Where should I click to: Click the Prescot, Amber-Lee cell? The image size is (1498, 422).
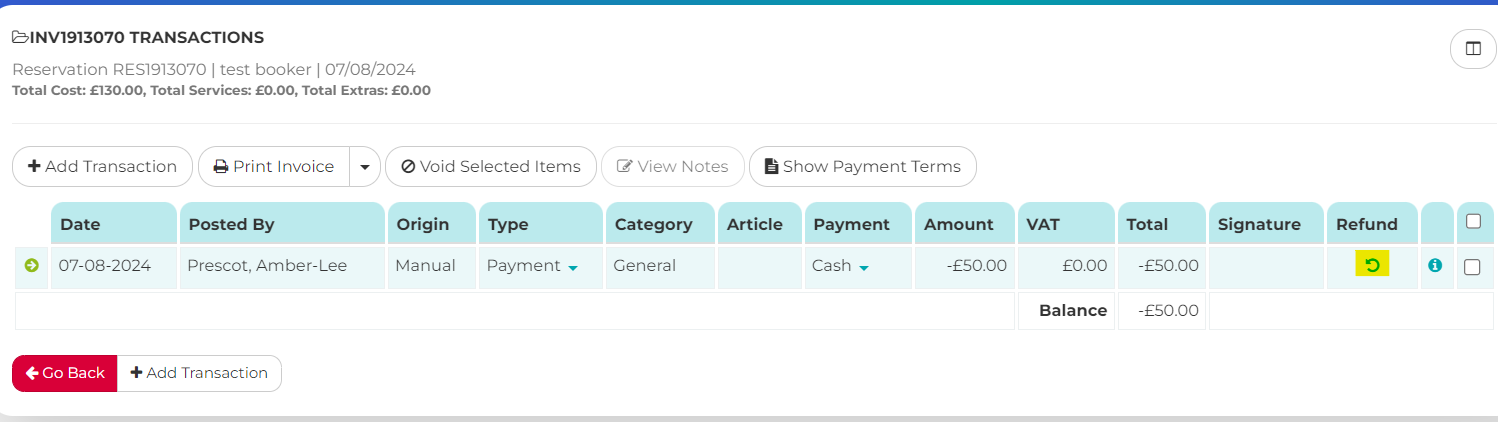pyautogui.click(x=282, y=267)
